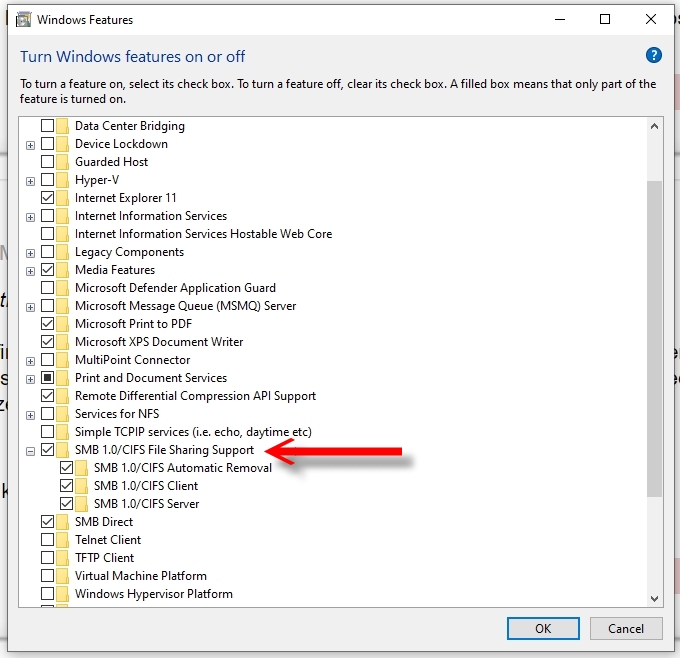Click the folder icon beside SMB Direct

(x=62, y=521)
